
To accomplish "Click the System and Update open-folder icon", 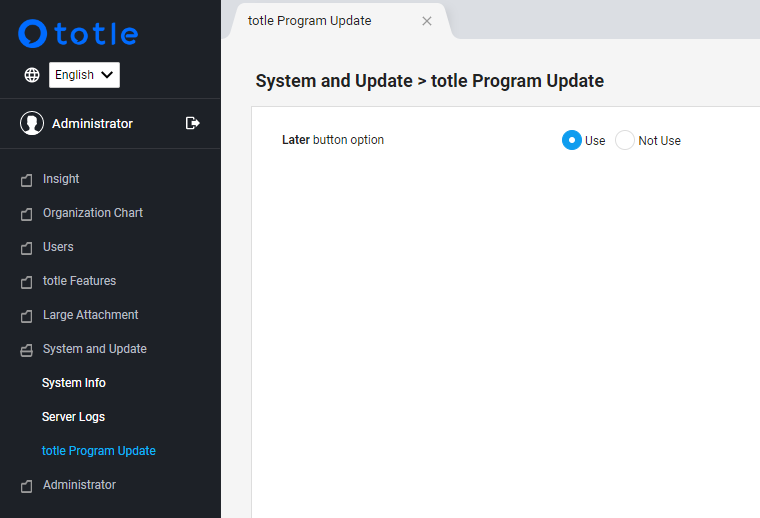I will point(27,350).
